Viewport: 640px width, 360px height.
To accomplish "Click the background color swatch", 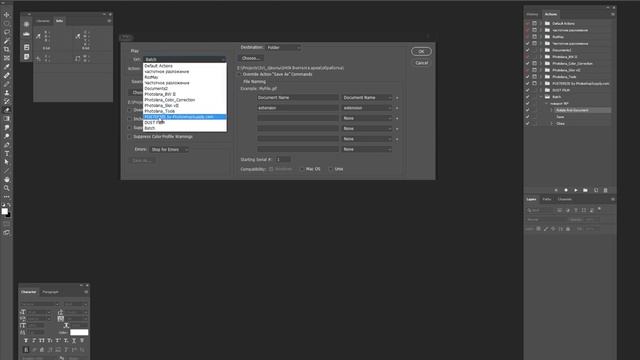I will (9, 215).
